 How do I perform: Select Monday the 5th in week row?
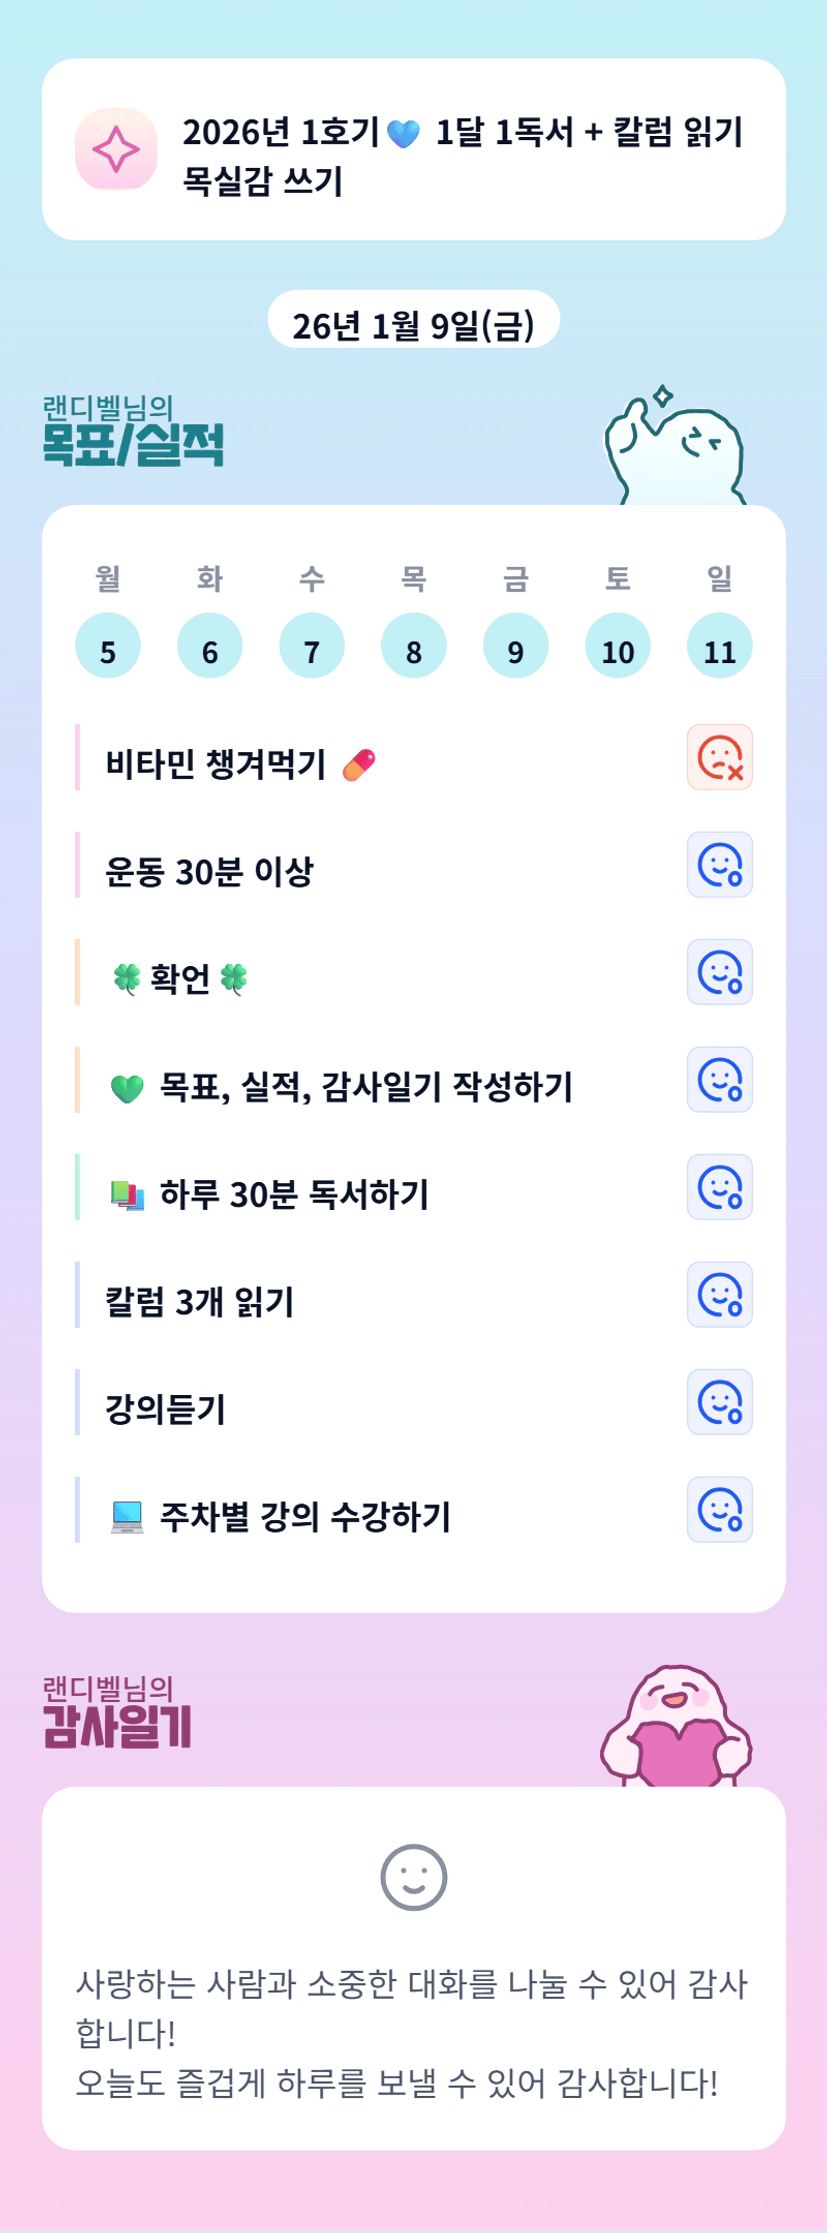click(x=108, y=646)
